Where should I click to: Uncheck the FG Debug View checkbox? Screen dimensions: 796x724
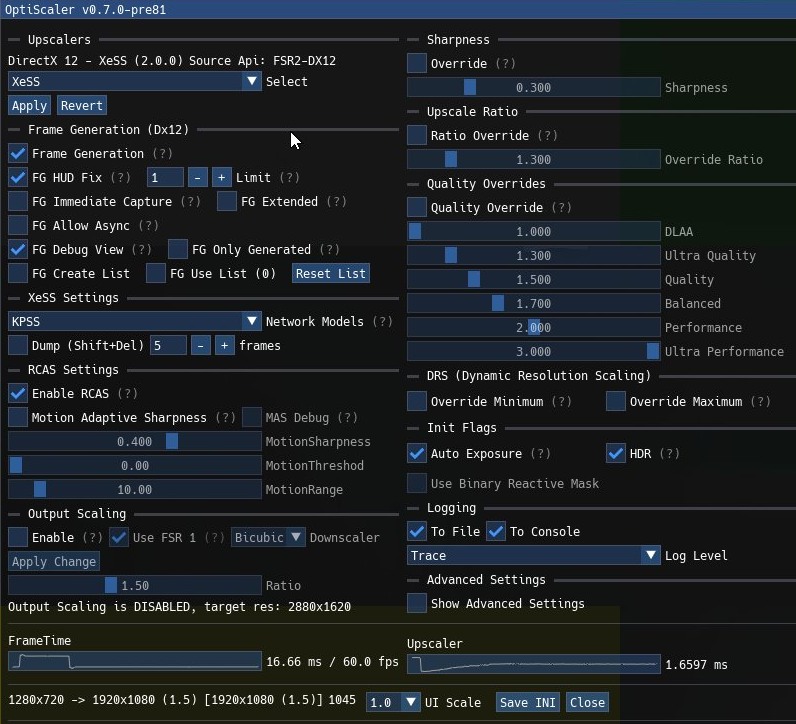click(18, 250)
